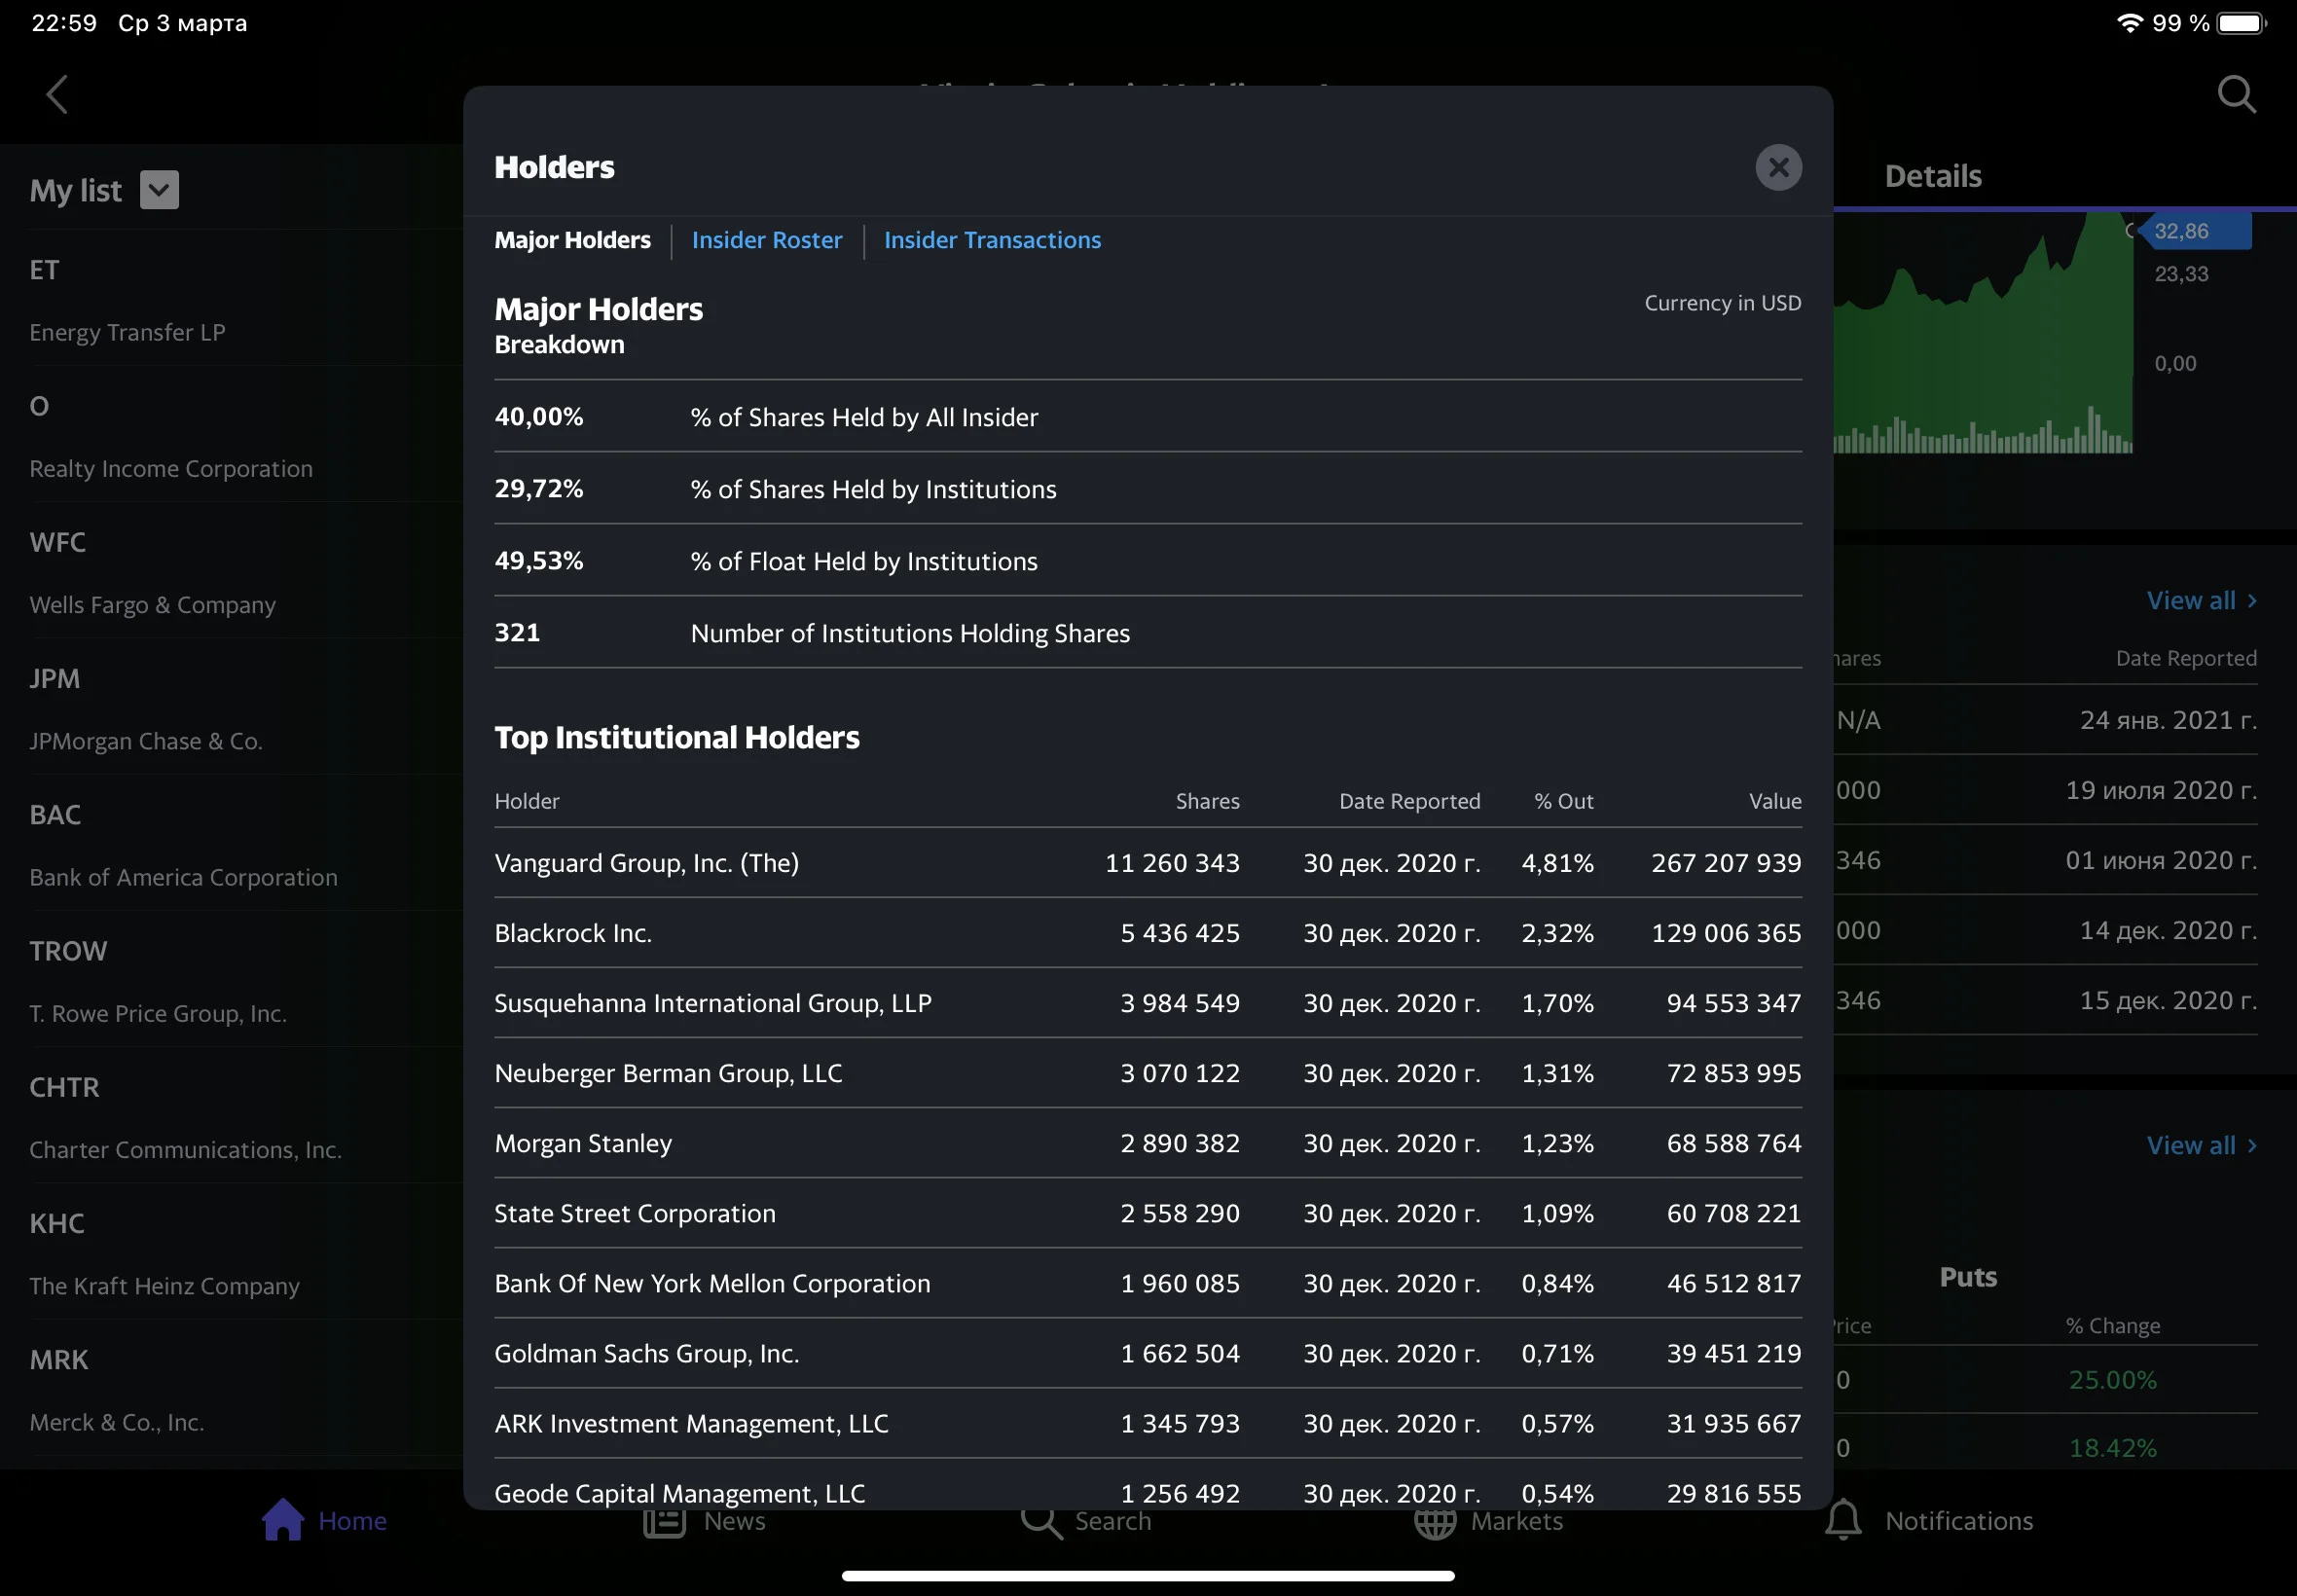Click Vanguard's 267 207 939 value cell
The image size is (2297, 1596).
click(1726, 862)
